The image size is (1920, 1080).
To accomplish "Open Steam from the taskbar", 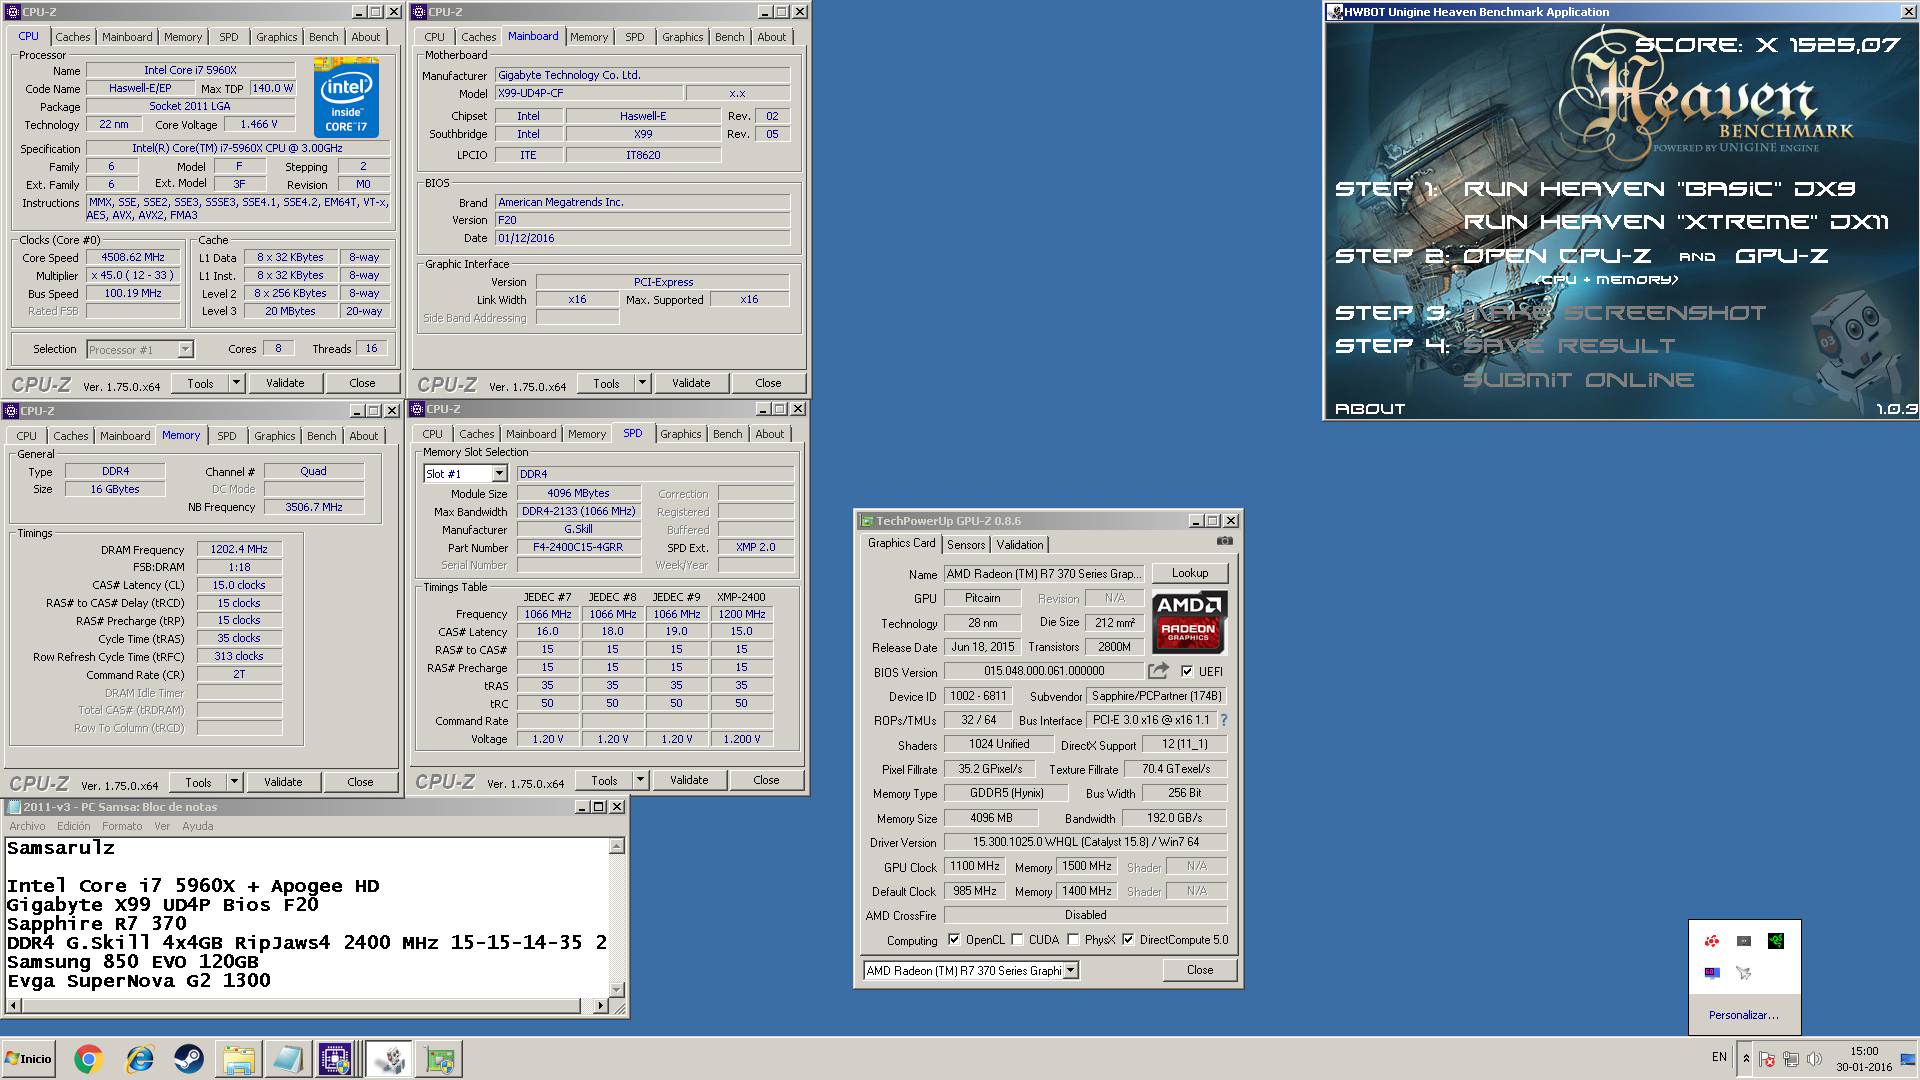I will tap(188, 1059).
